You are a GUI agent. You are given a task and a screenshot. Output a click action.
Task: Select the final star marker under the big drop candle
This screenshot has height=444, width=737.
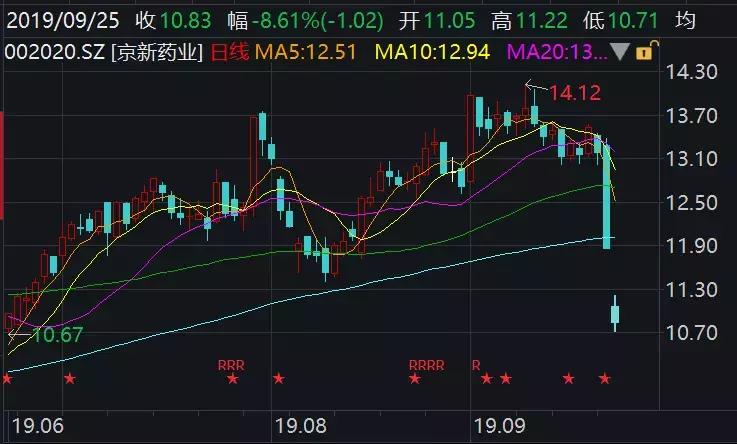click(x=605, y=378)
